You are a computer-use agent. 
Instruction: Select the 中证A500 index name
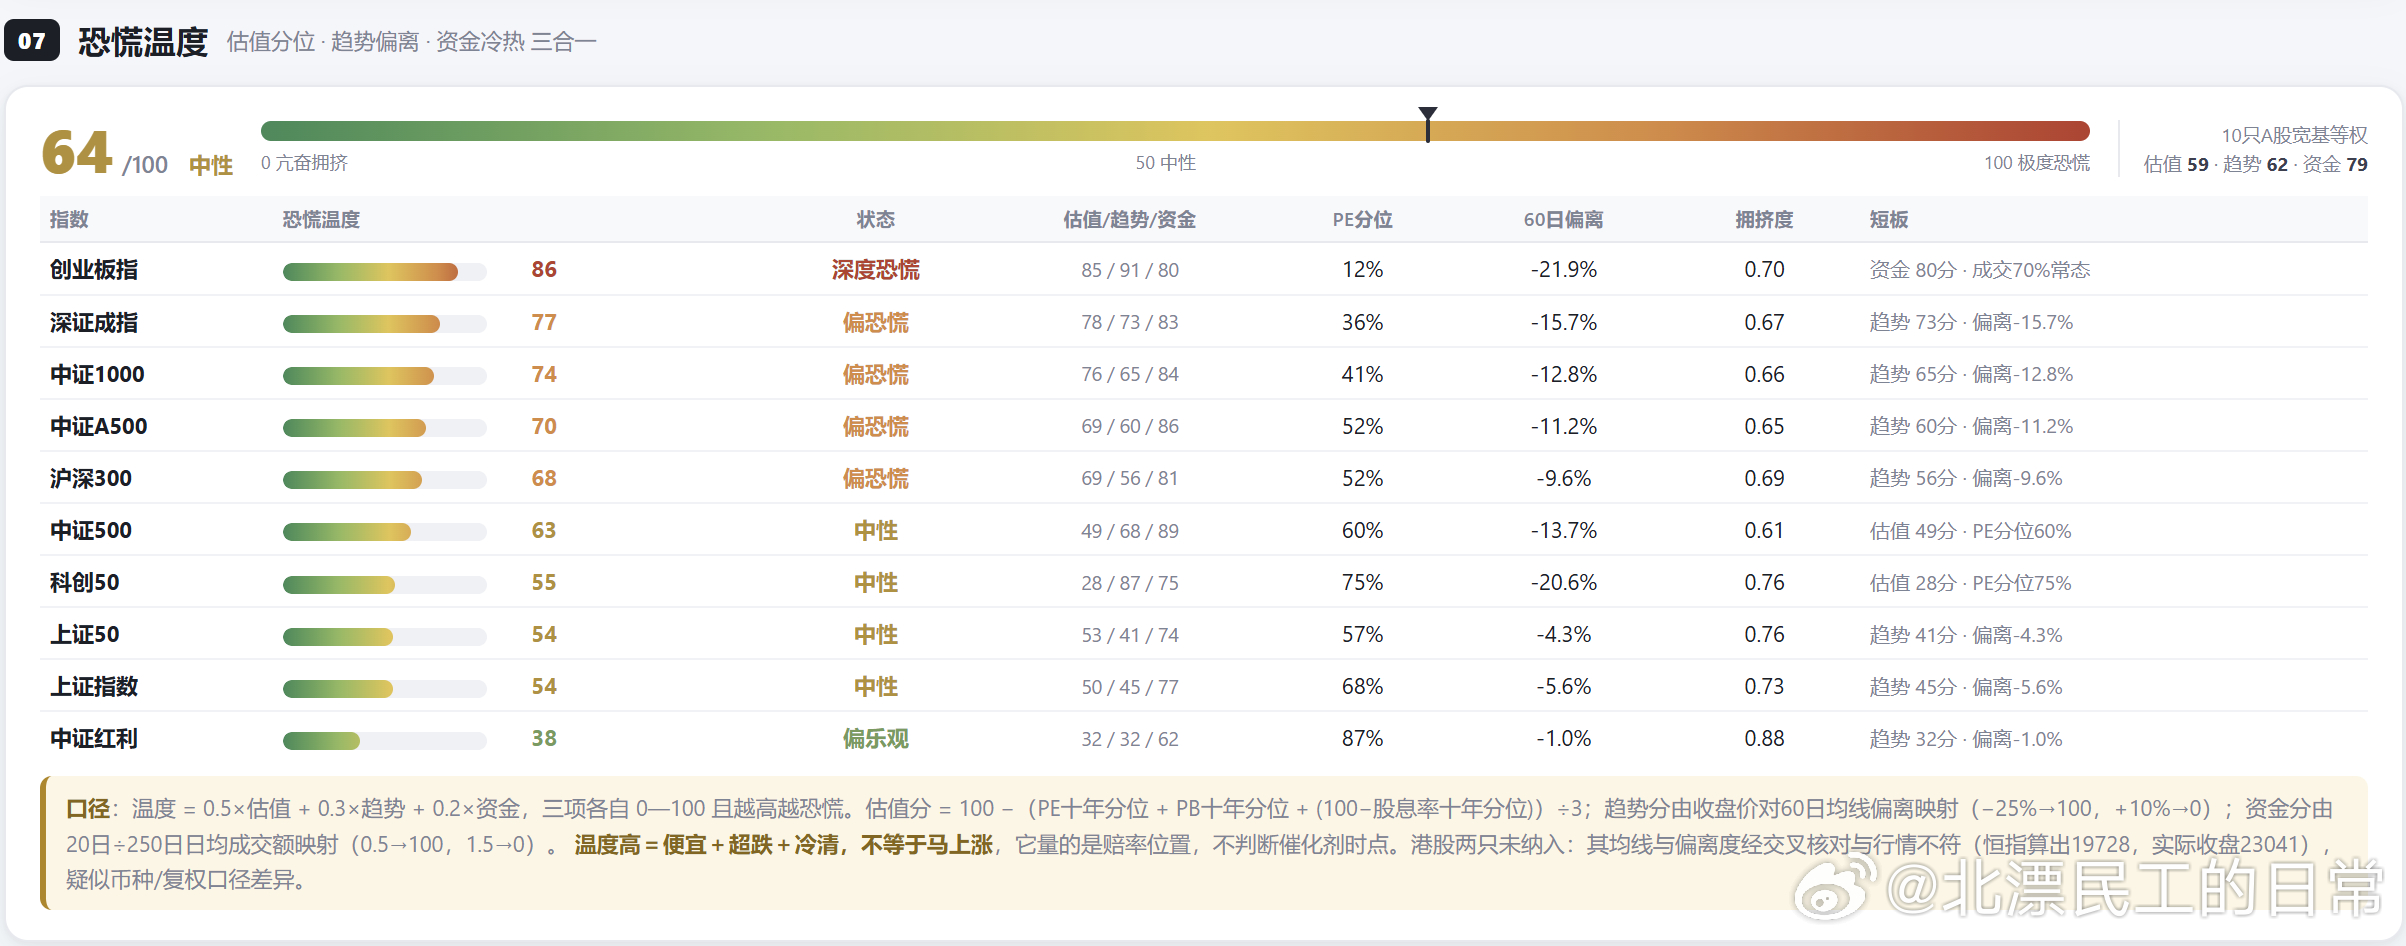coord(98,427)
